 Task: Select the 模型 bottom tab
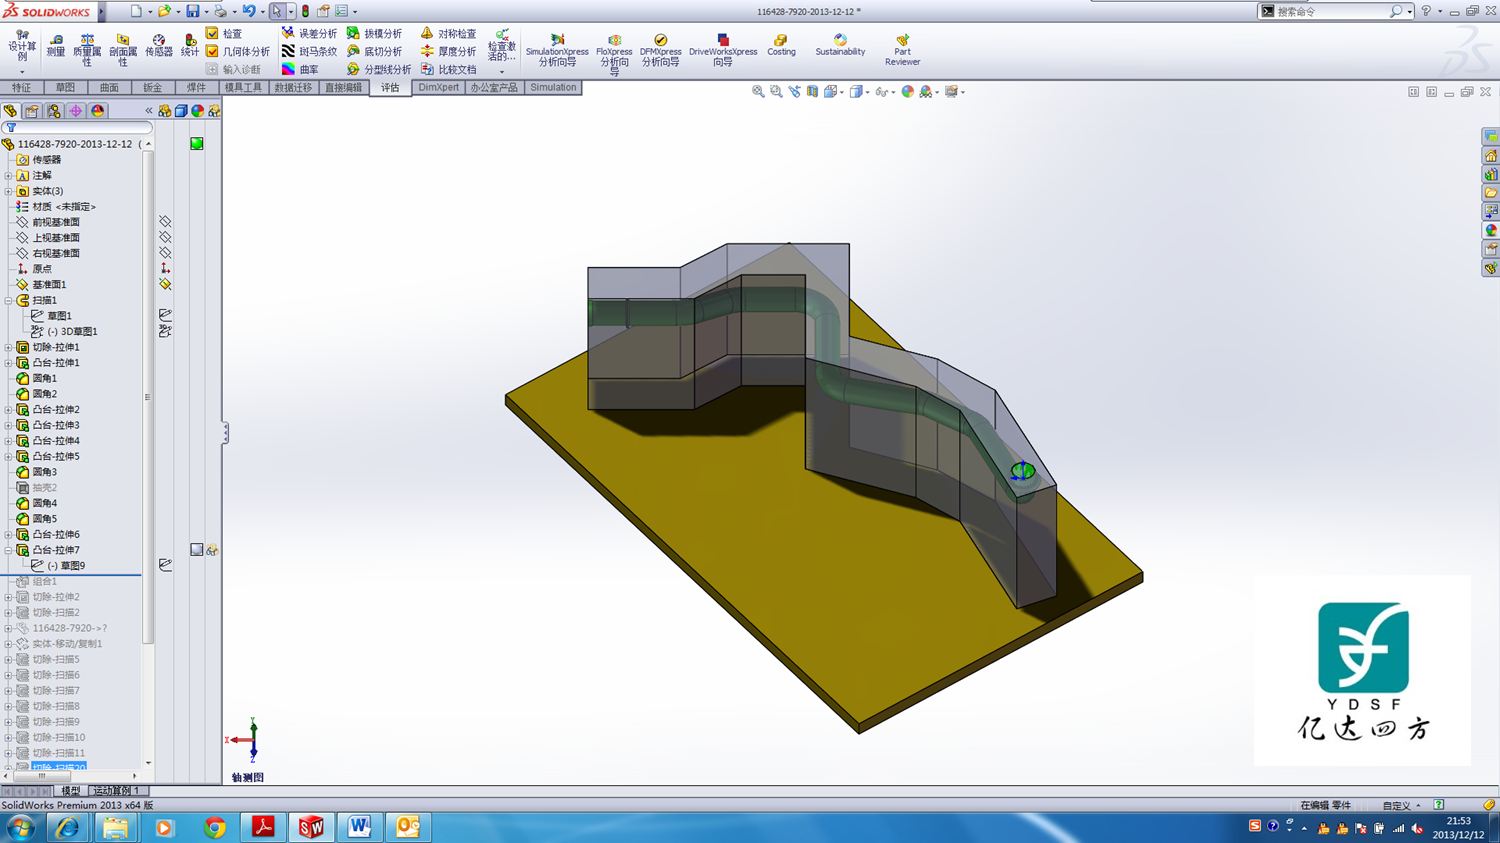[x=70, y=791]
